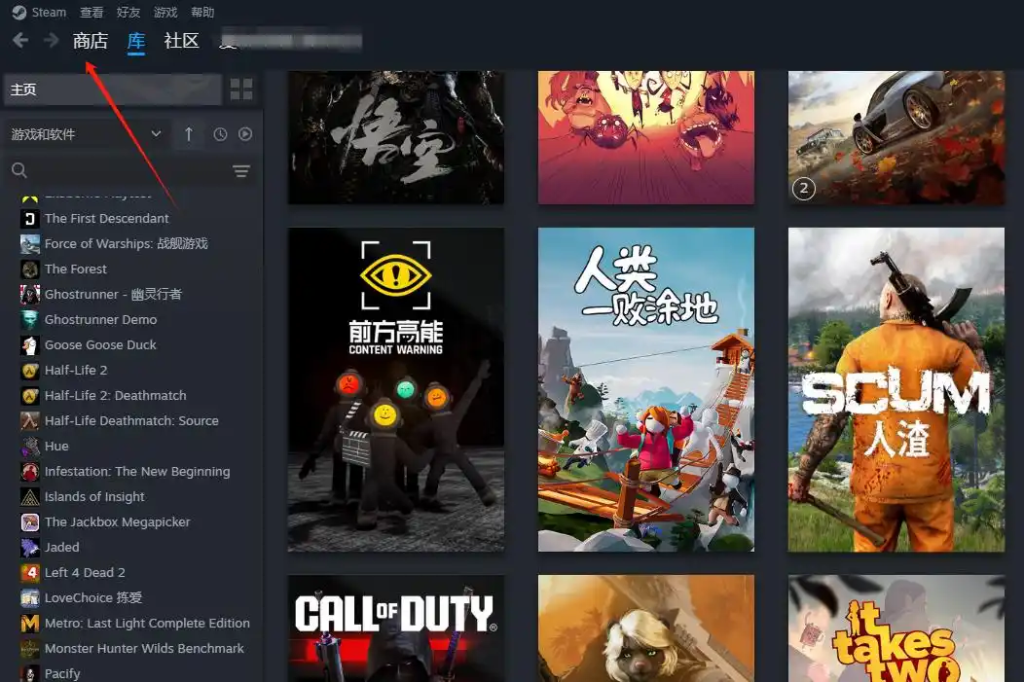Click the search magnifier icon
Image resolution: width=1024 pixels, height=682 pixels.
[x=20, y=170]
